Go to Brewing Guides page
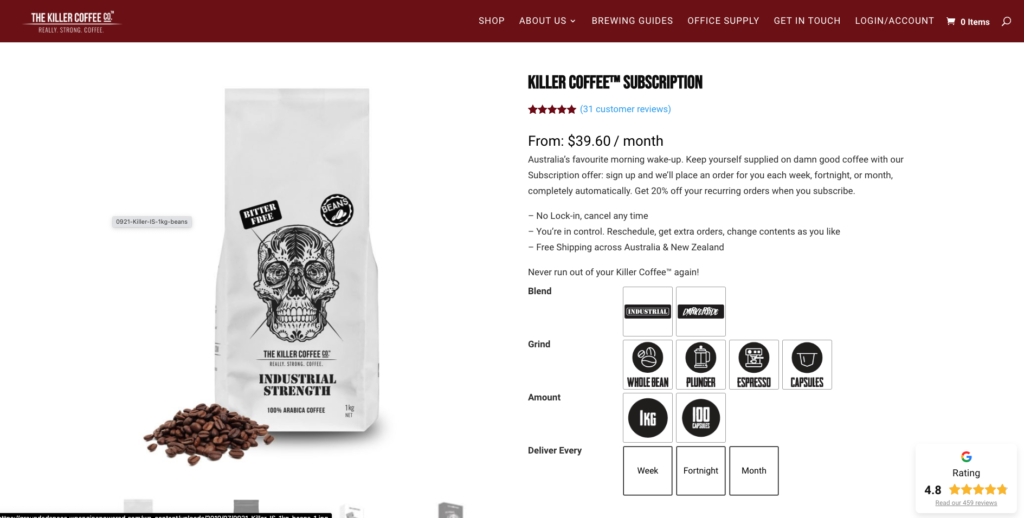The width and height of the screenshot is (1024, 518). click(632, 21)
